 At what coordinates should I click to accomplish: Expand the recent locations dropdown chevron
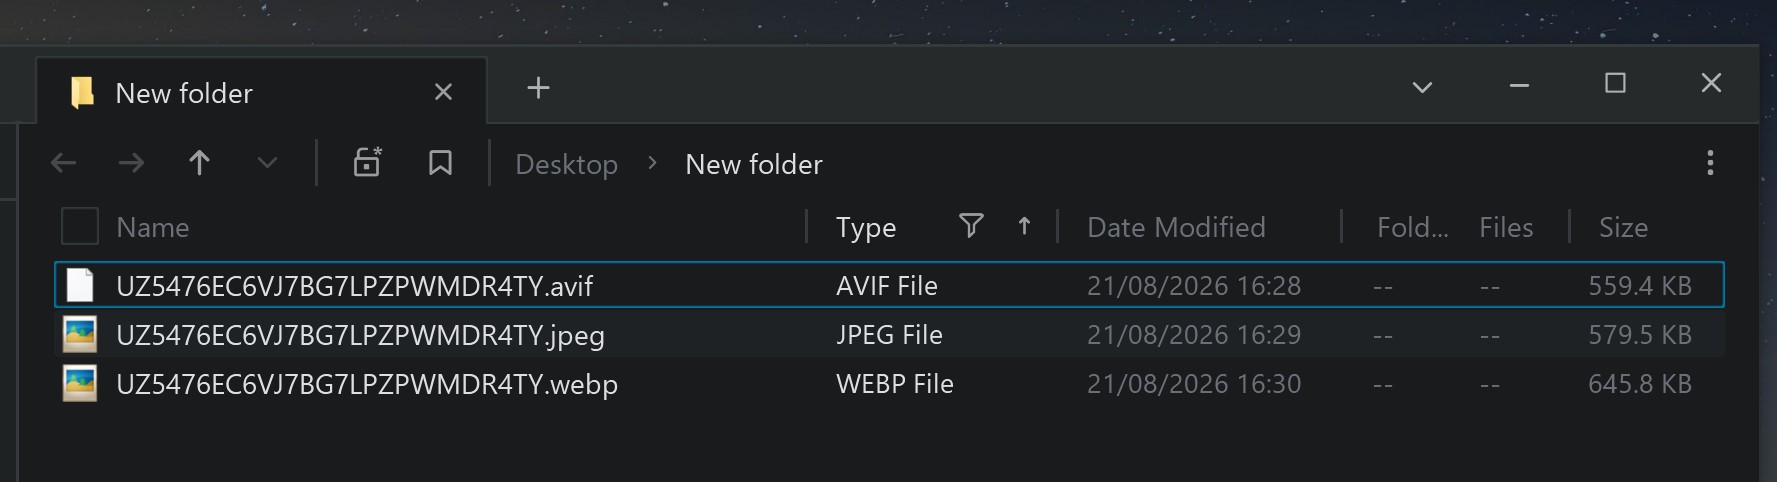[267, 163]
